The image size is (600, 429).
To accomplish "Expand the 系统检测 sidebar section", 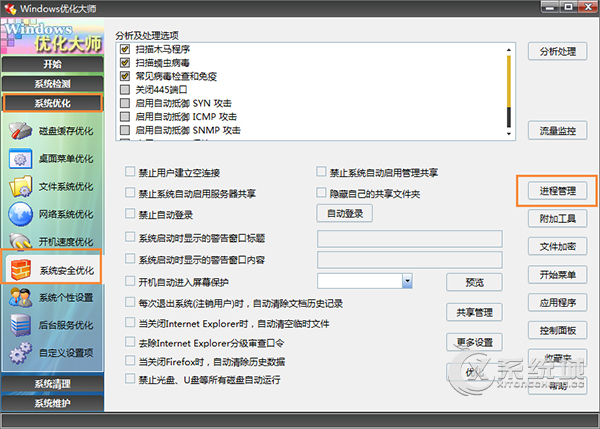I will pyautogui.click(x=52, y=83).
